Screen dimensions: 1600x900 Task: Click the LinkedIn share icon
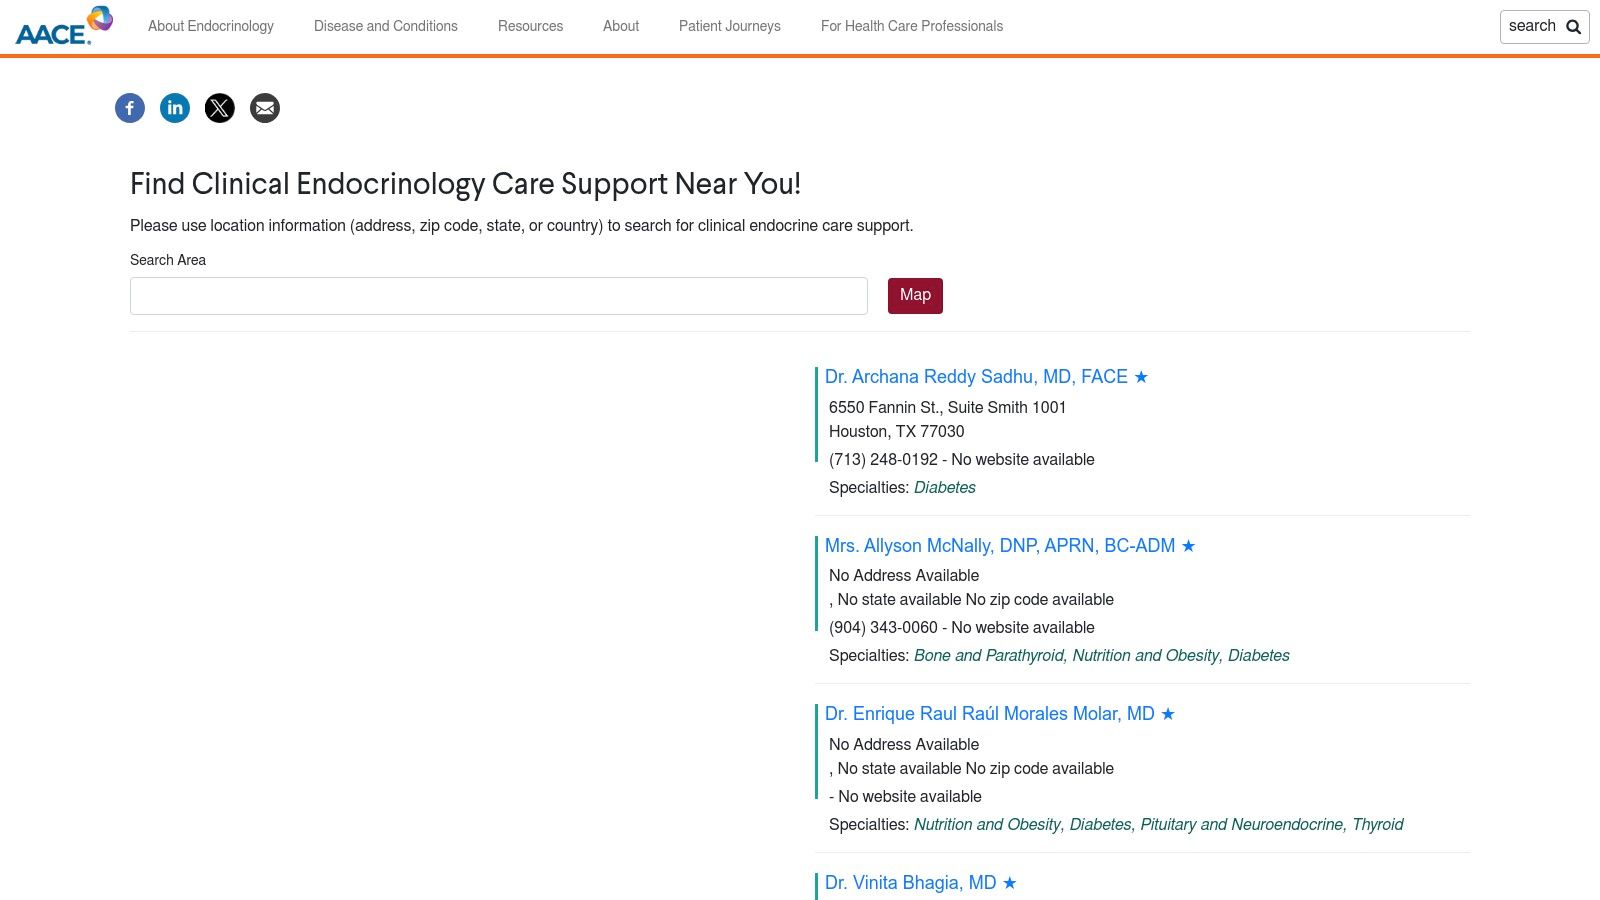pos(175,108)
